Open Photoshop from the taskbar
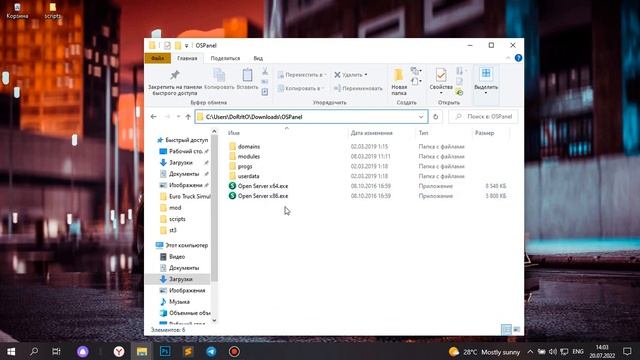 tap(165, 351)
